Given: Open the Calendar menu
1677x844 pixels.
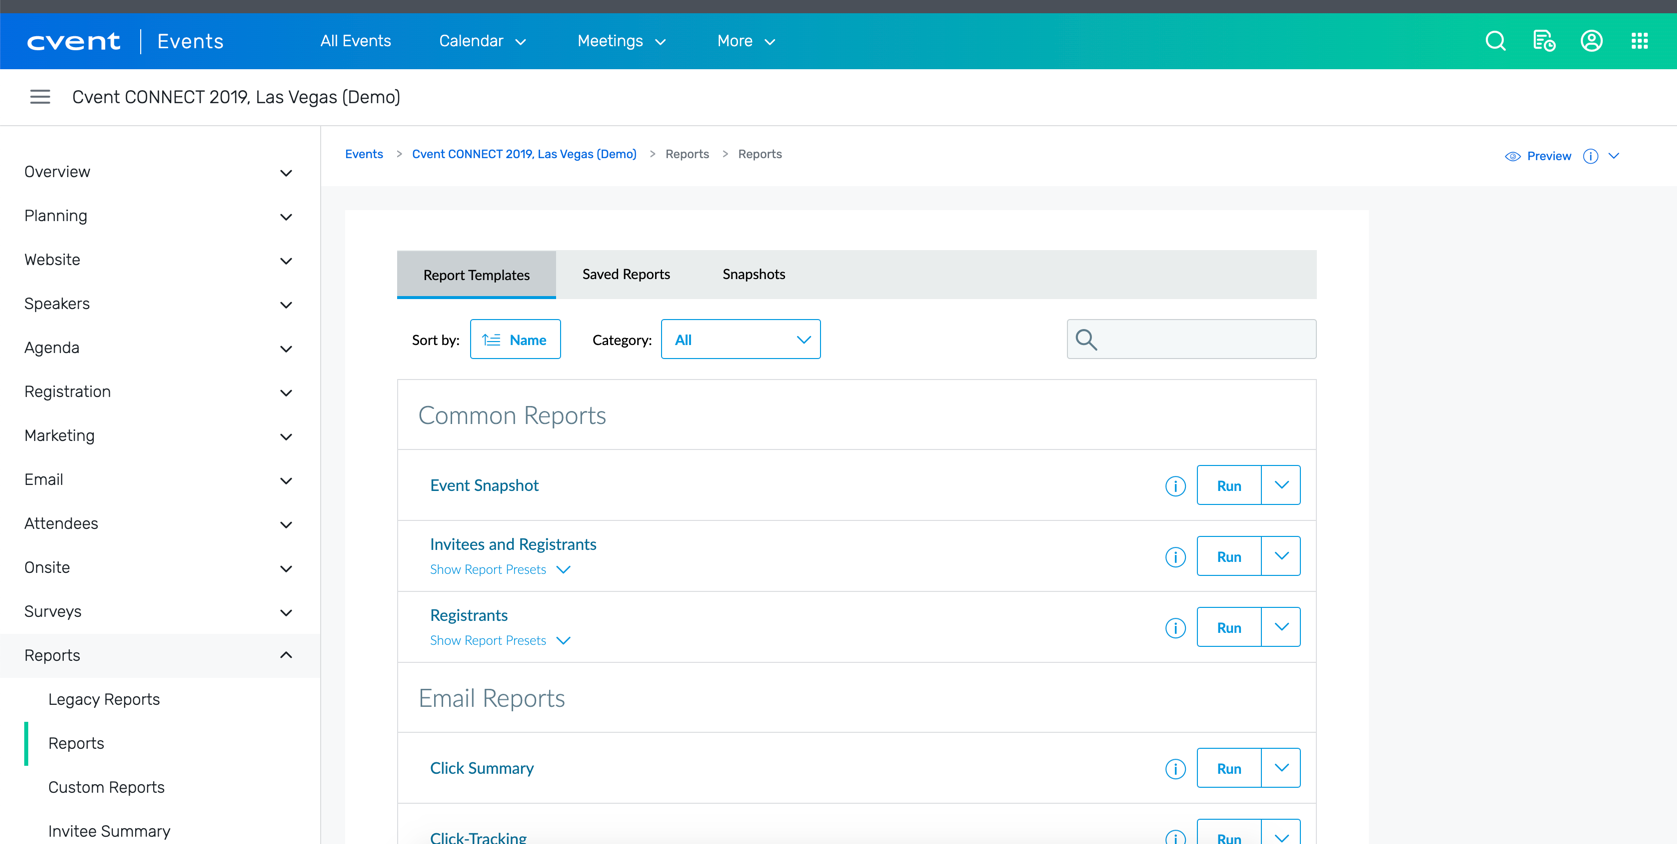Looking at the screenshot, I should pyautogui.click(x=483, y=41).
